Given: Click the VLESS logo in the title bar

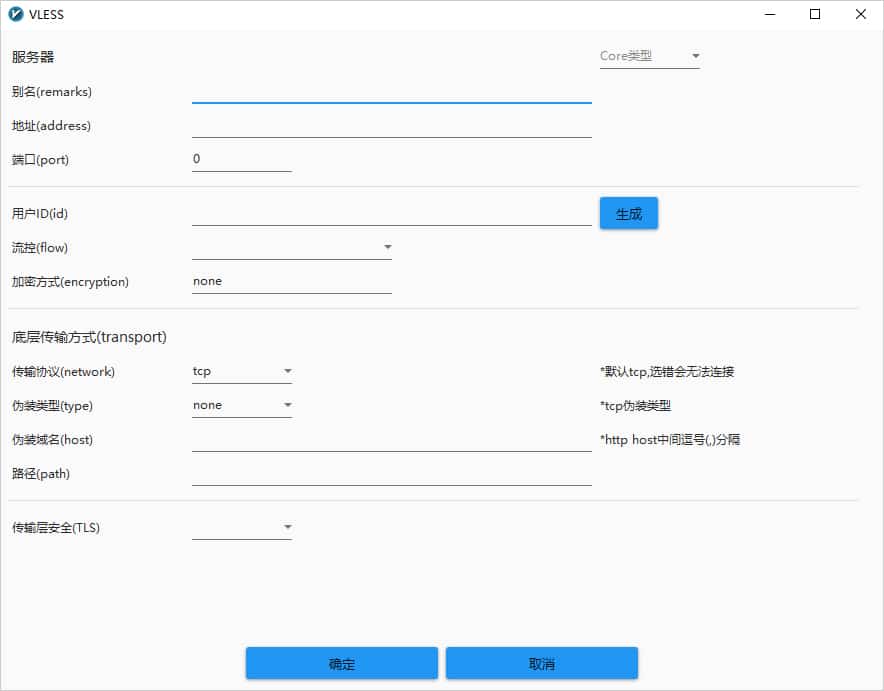Looking at the screenshot, I should coord(17,14).
